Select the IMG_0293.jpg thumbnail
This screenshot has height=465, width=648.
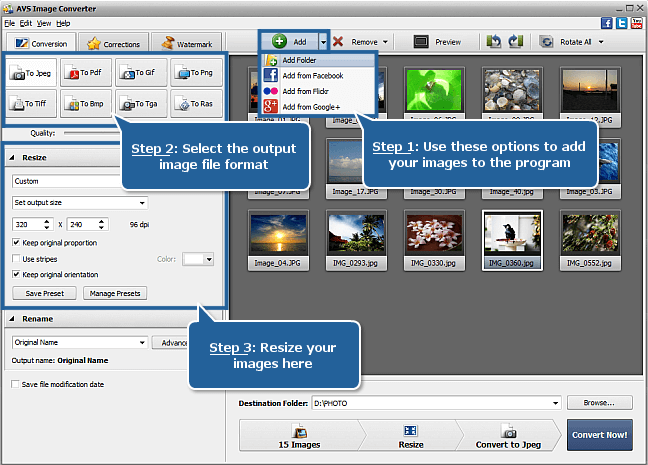(356, 240)
